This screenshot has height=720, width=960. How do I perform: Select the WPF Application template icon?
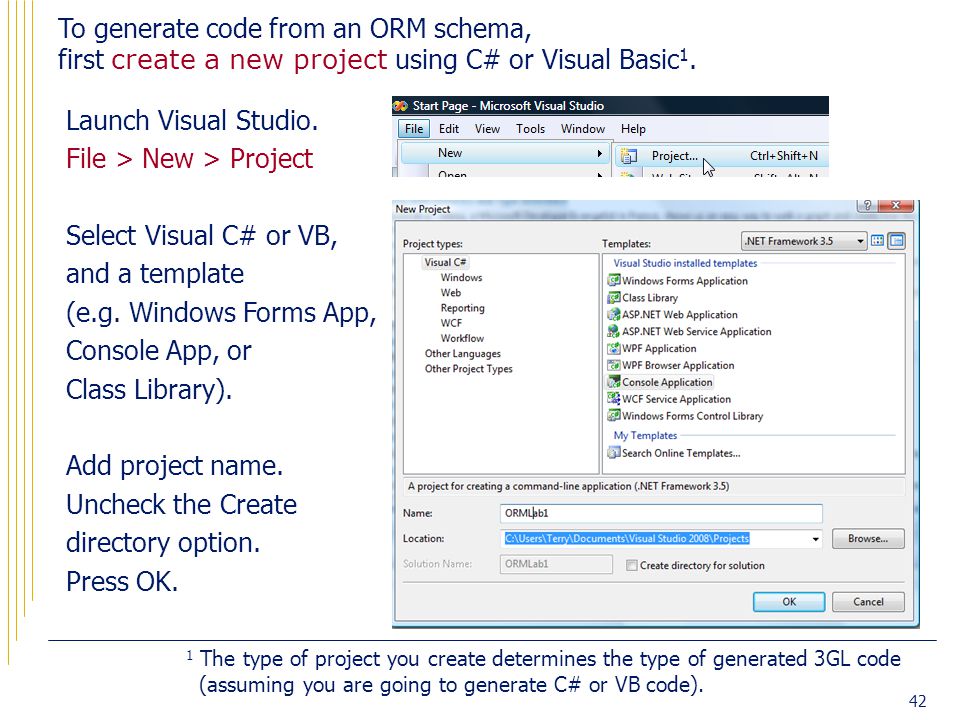tap(613, 348)
